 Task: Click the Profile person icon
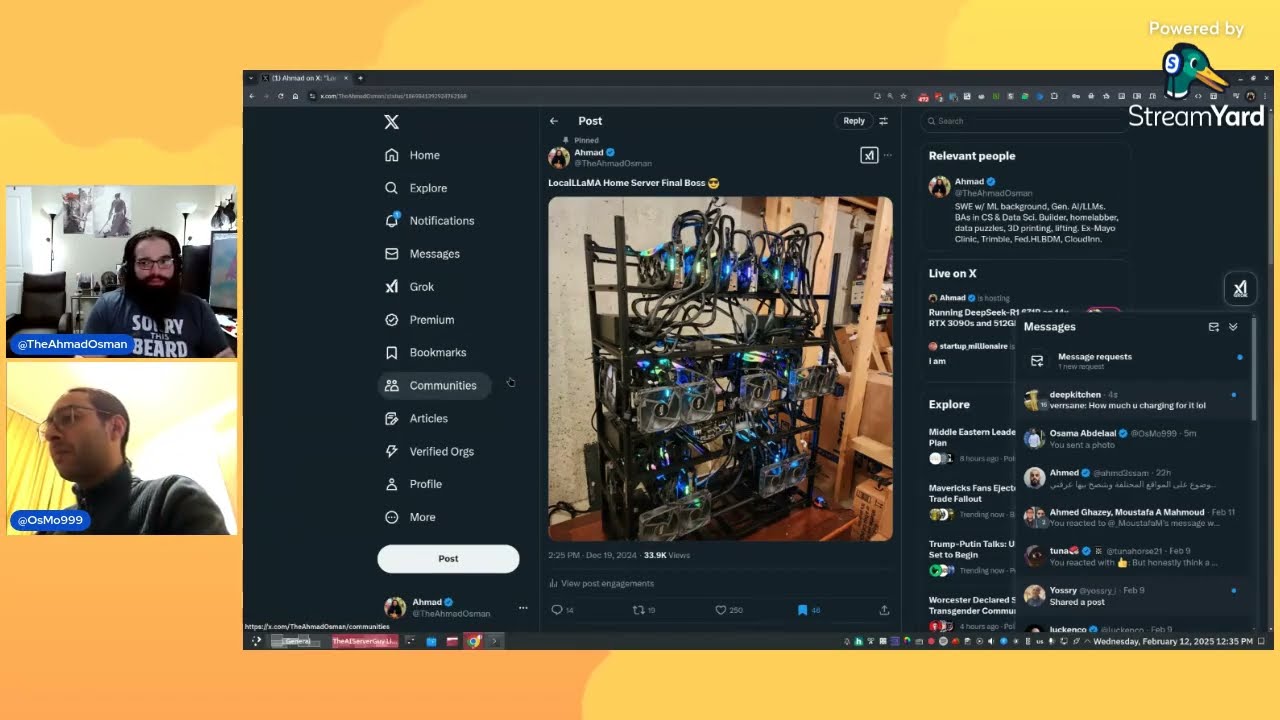click(392, 485)
